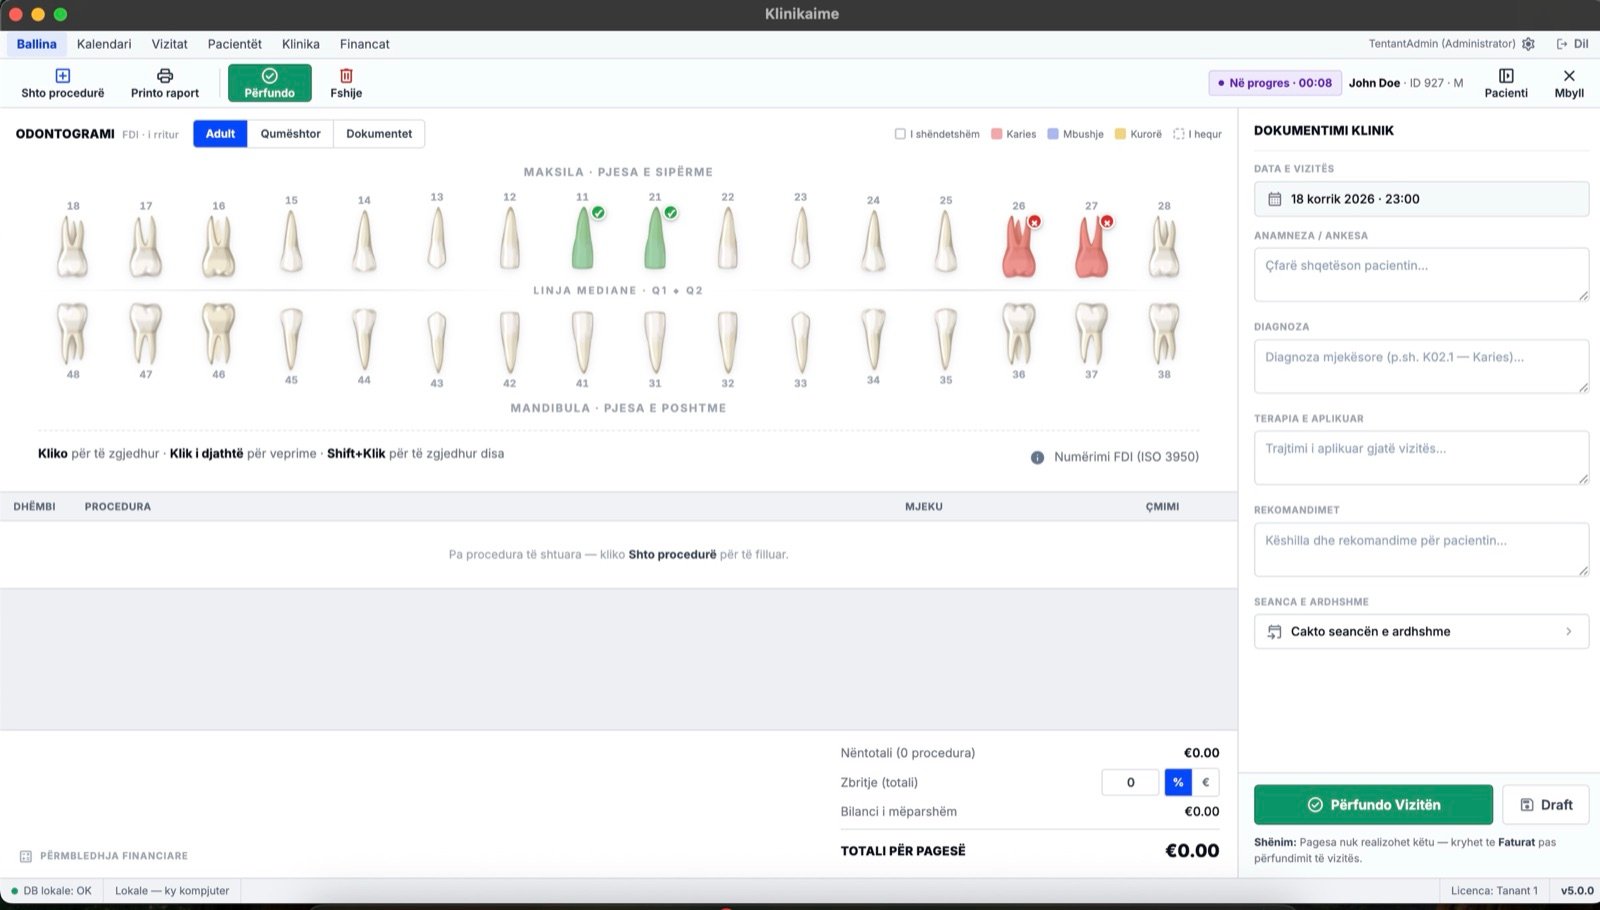This screenshot has width=1600, height=910.
Task: Switch to the Qumështor dentition tab
Action: tap(290, 134)
